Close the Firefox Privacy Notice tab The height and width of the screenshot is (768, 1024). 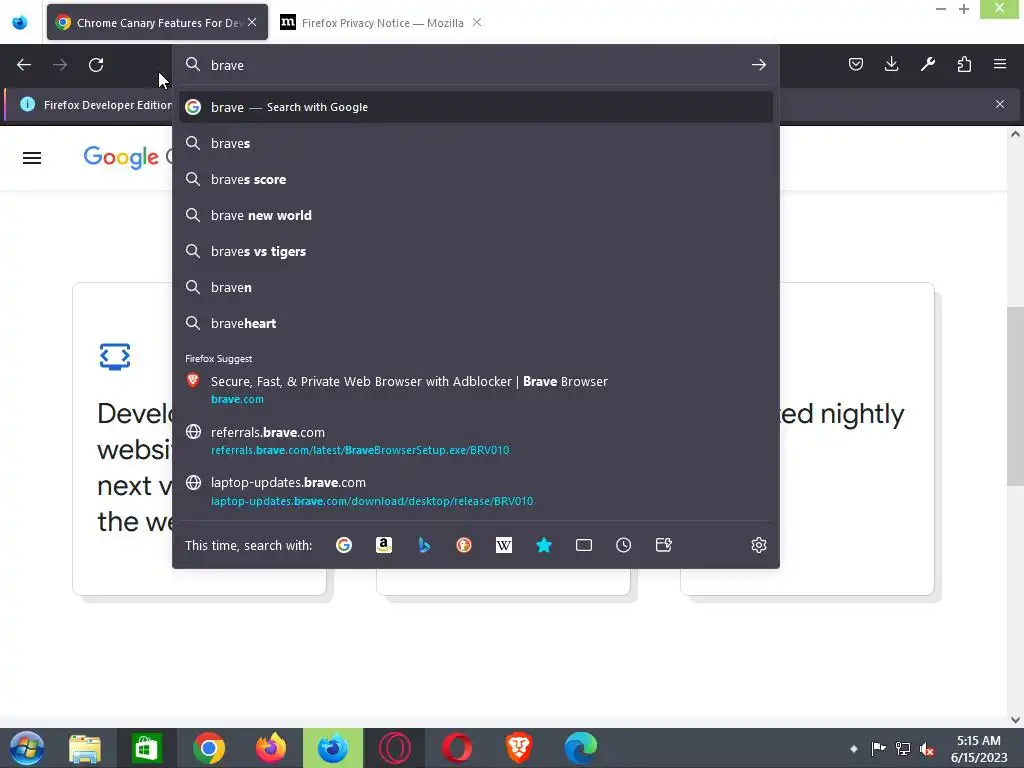tap(477, 22)
